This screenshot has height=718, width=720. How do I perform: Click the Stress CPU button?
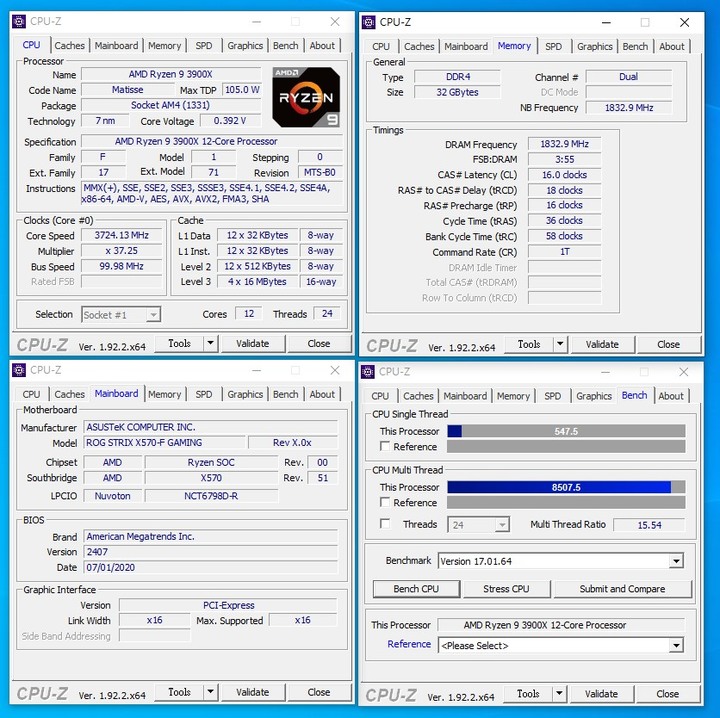tap(506, 589)
